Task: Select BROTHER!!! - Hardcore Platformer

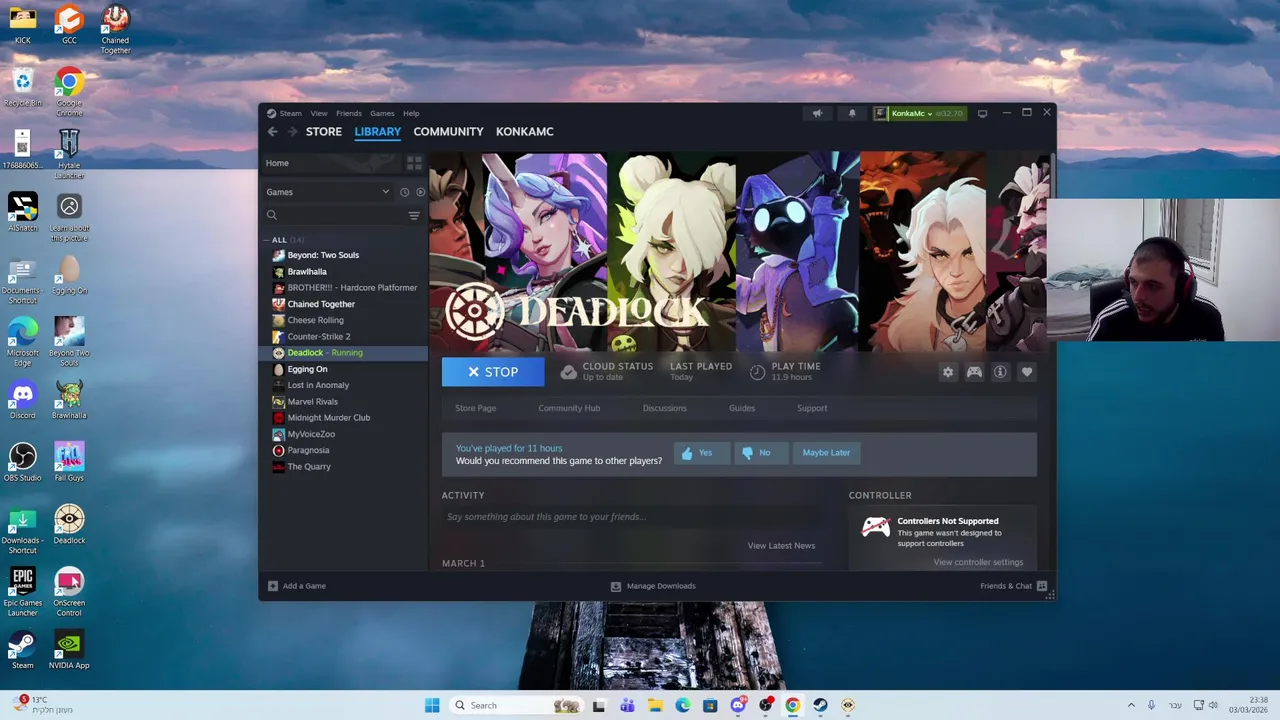Action: coord(344,288)
